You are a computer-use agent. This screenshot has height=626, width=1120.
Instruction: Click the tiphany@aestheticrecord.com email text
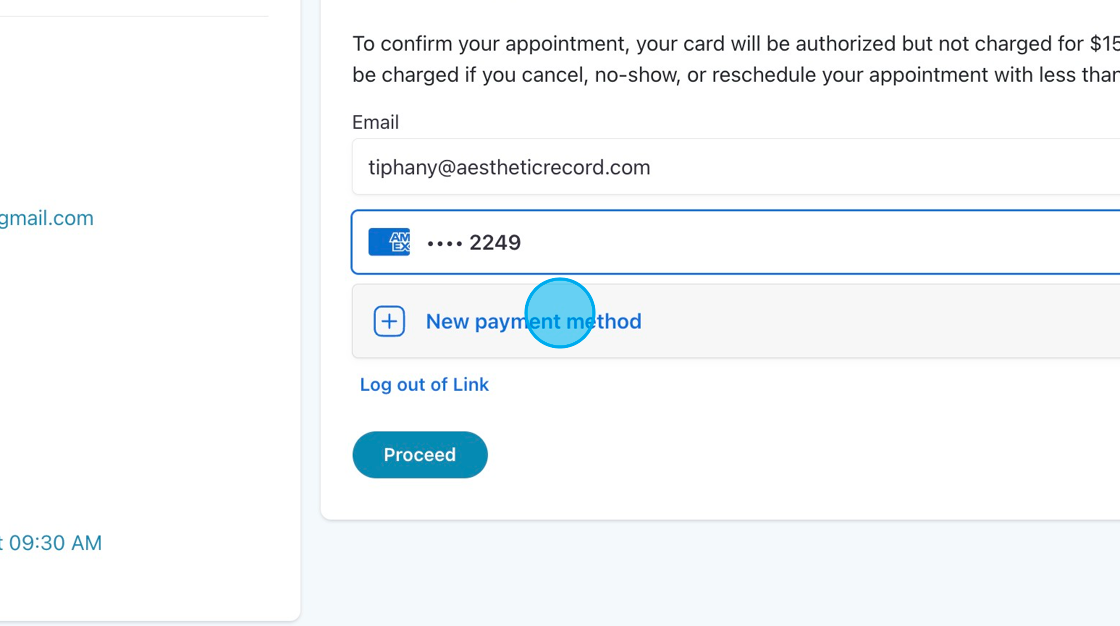click(x=509, y=167)
